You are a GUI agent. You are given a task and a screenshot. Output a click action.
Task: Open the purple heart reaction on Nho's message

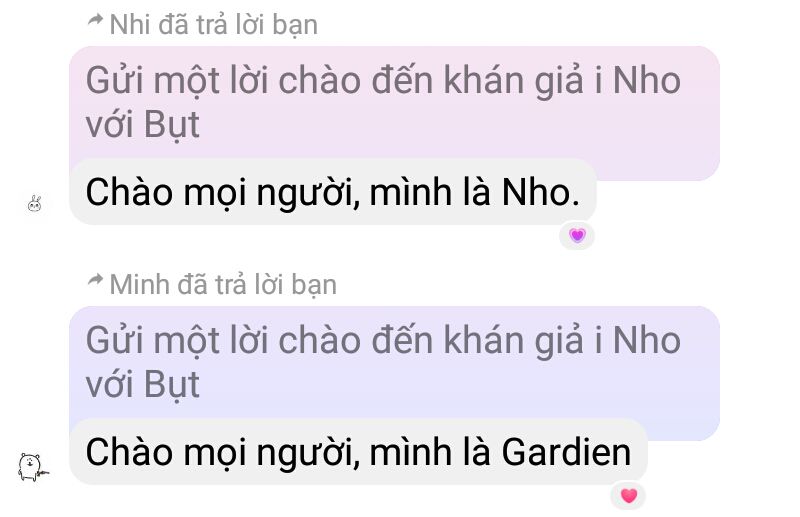tap(577, 236)
